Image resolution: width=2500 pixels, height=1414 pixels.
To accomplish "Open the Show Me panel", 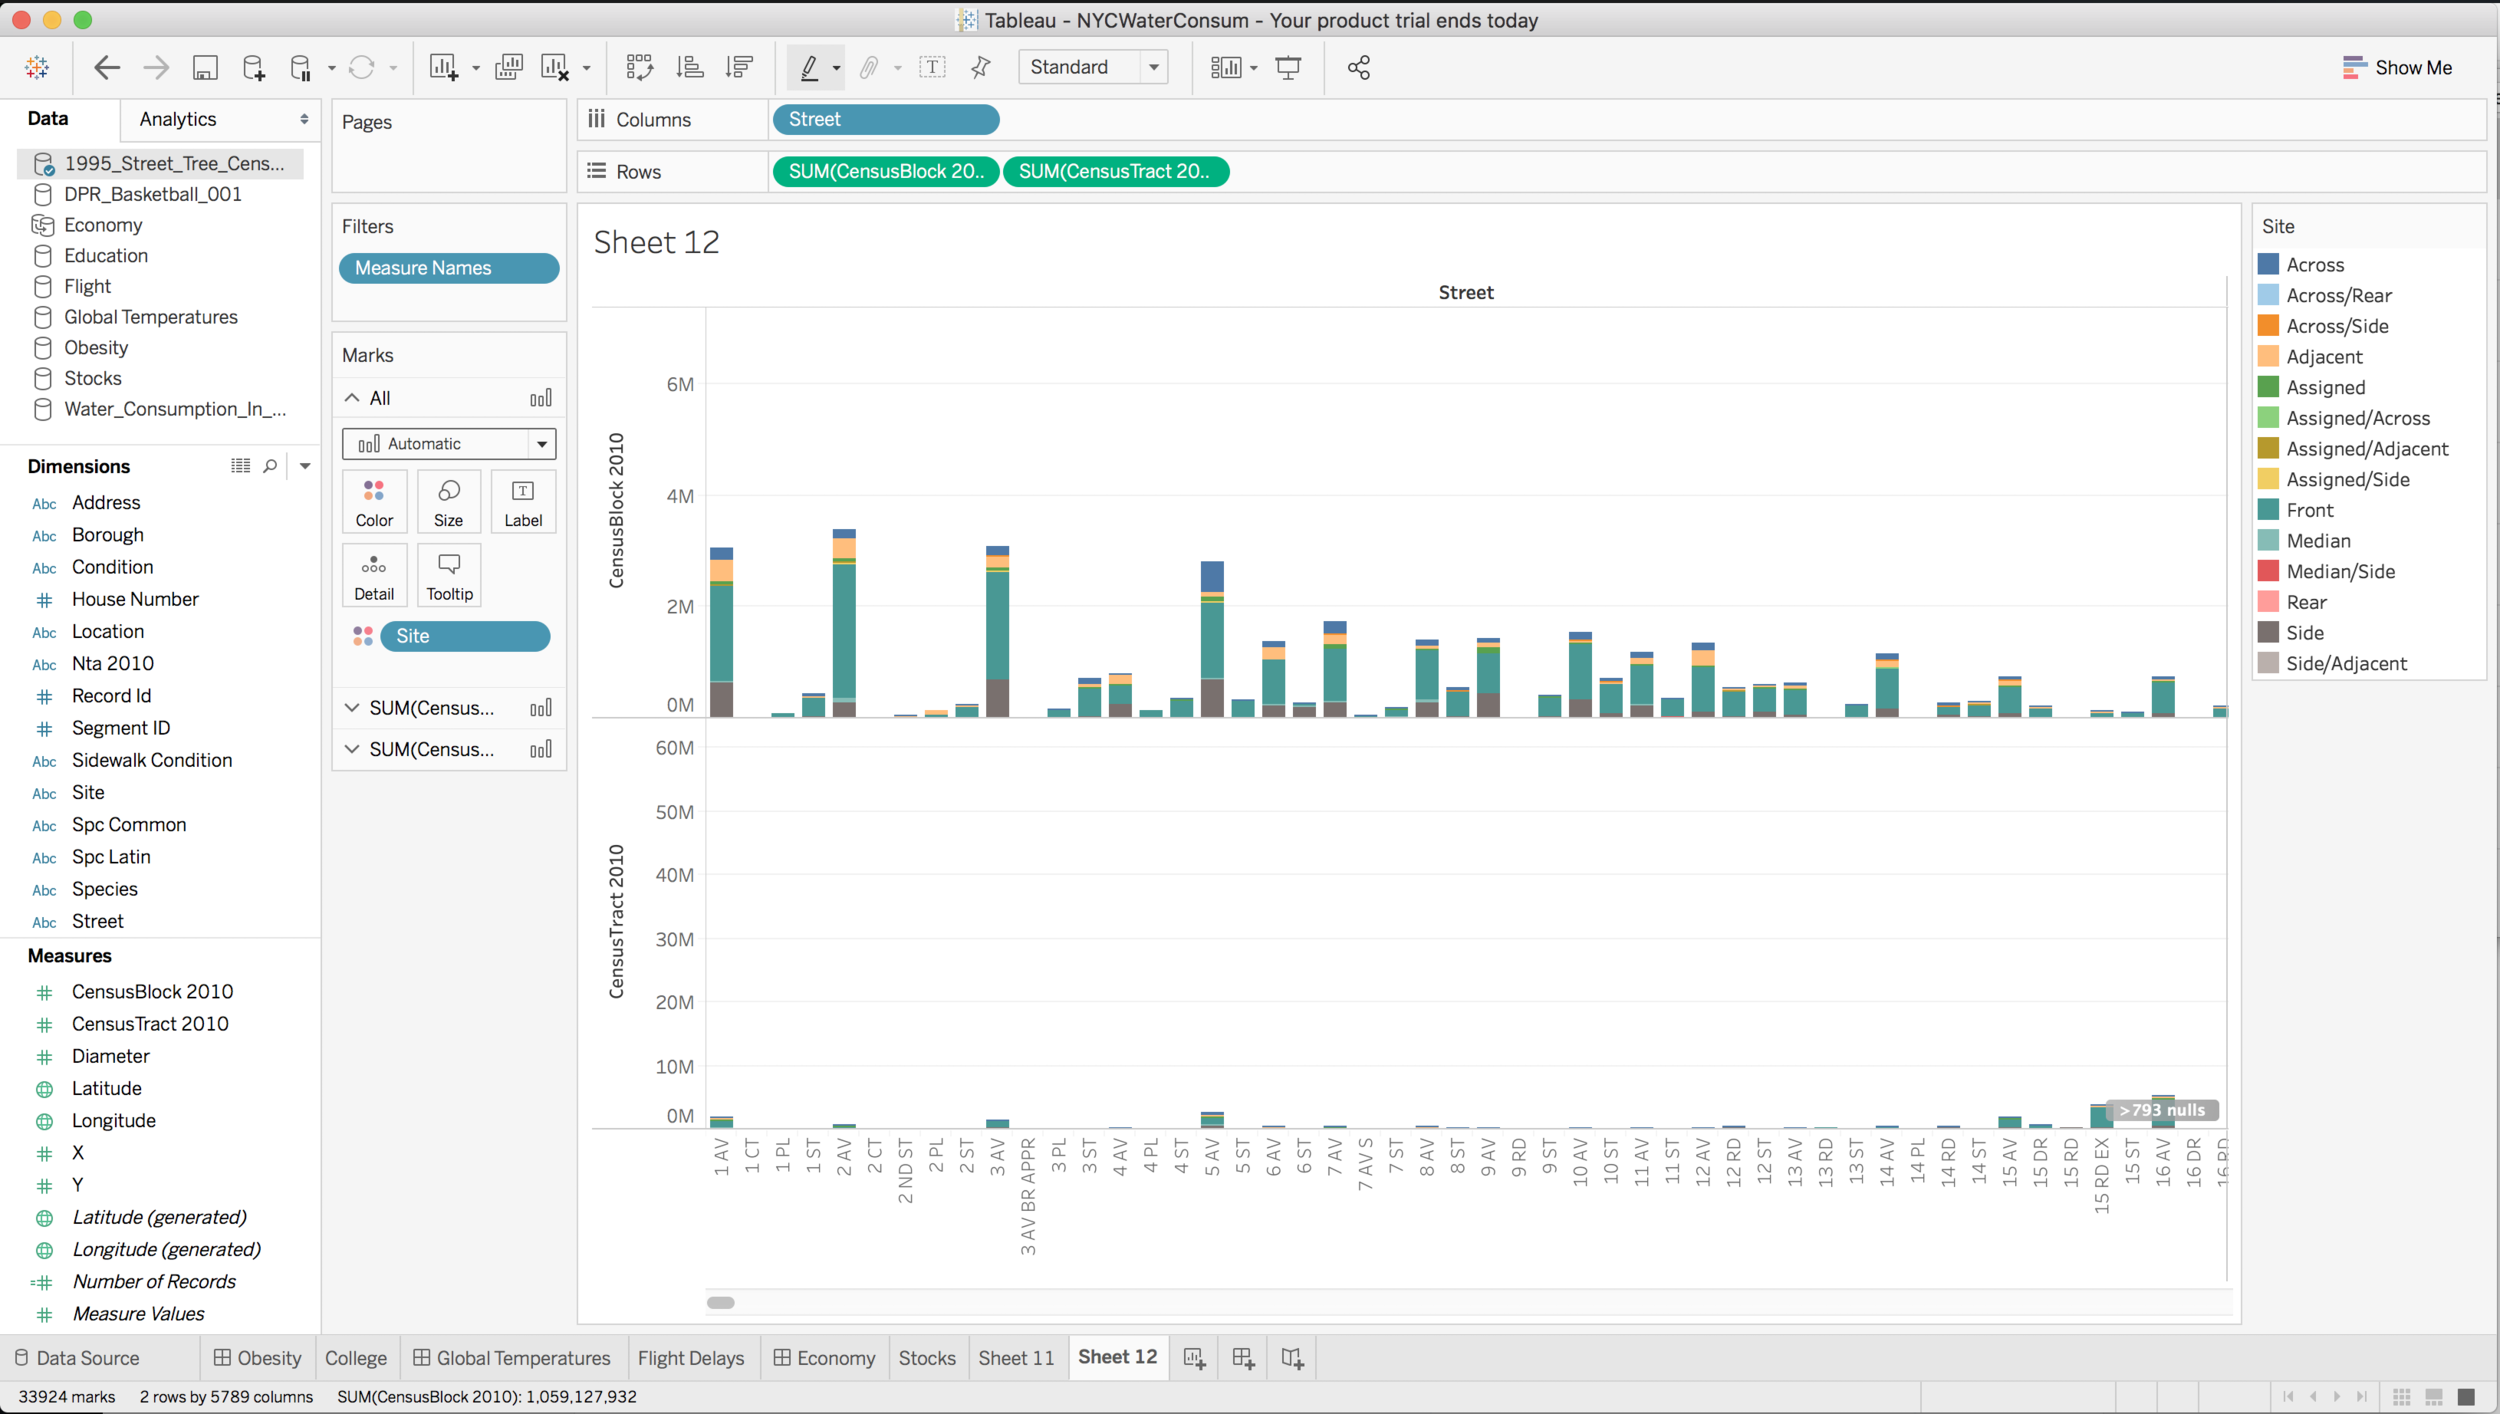I will [x=2397, y=67].
